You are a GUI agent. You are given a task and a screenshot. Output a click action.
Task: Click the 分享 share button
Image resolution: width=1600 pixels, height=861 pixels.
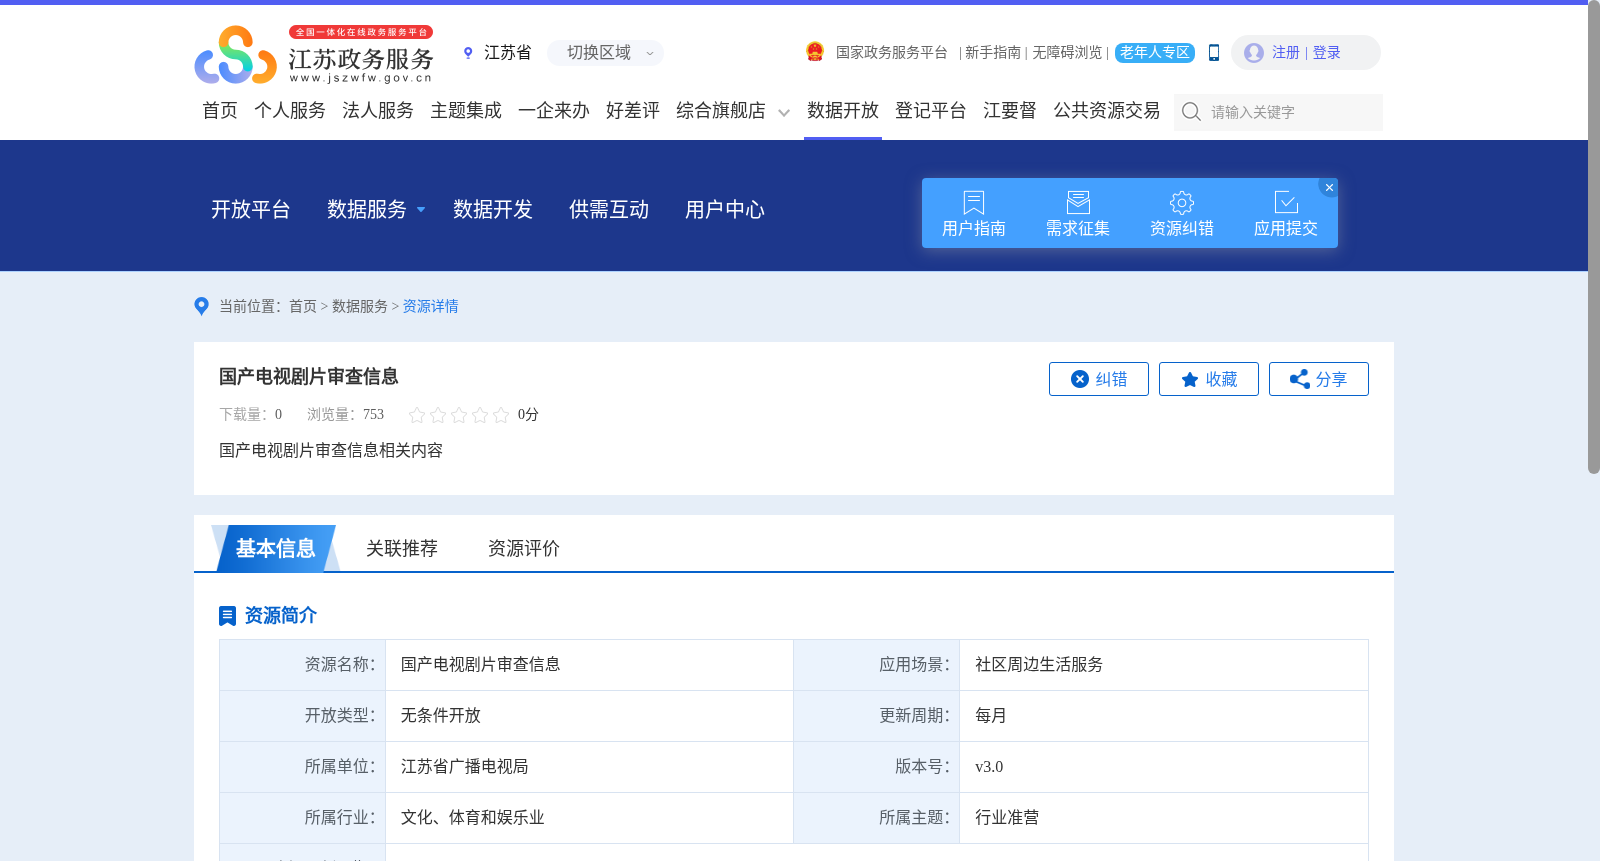coord(1319,379)
